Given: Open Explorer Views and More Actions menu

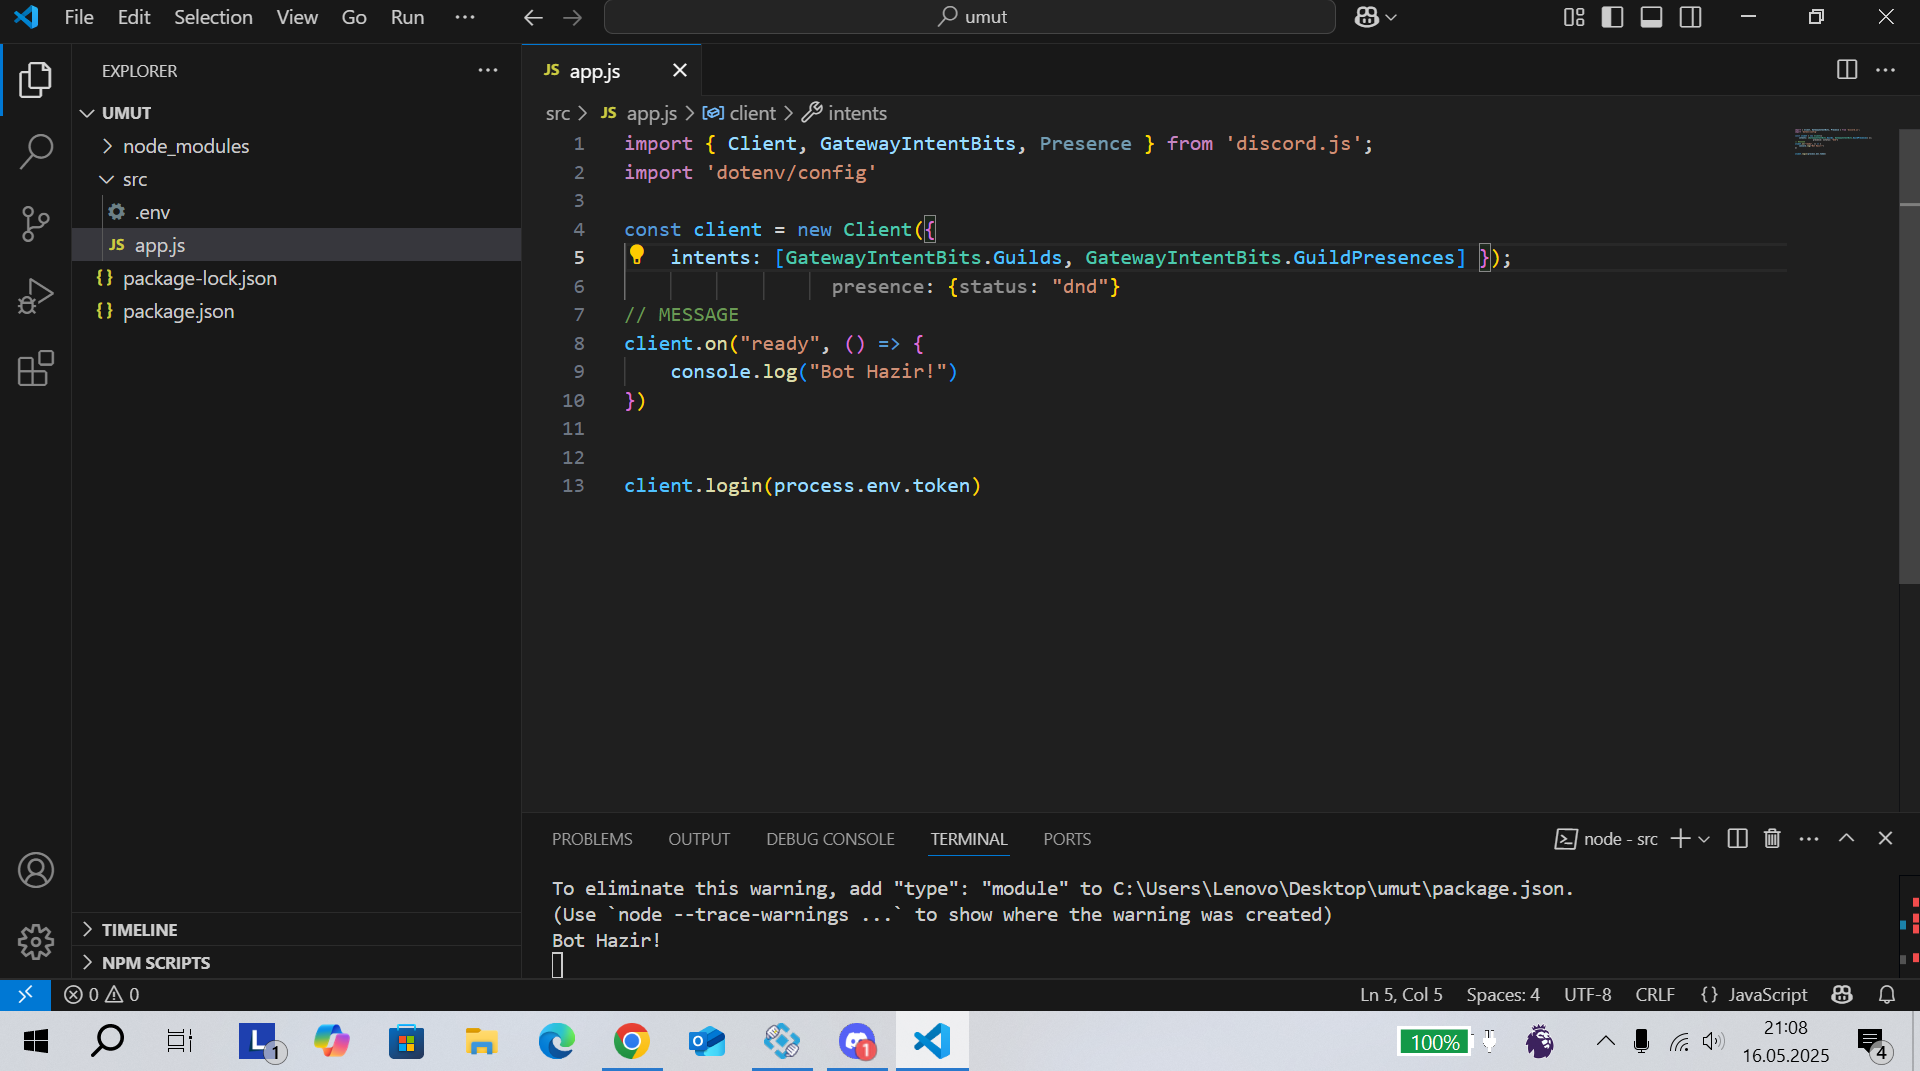Looking at the screenshot, I should 487,70.
